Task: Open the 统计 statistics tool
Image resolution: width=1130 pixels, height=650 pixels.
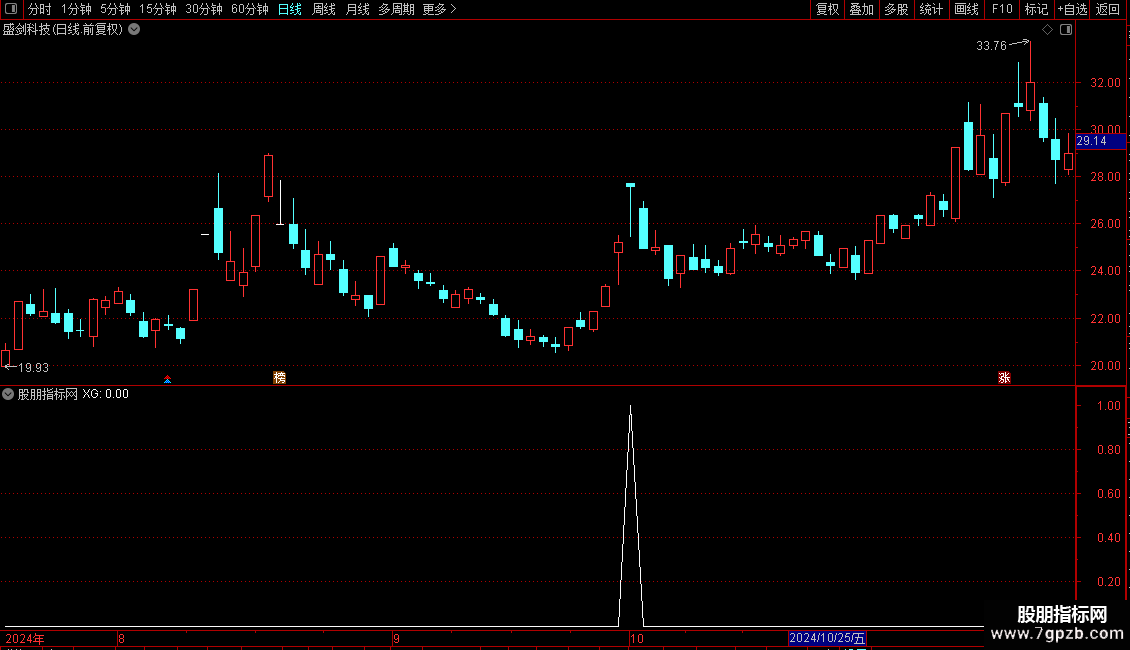Action: pos(931,9)
